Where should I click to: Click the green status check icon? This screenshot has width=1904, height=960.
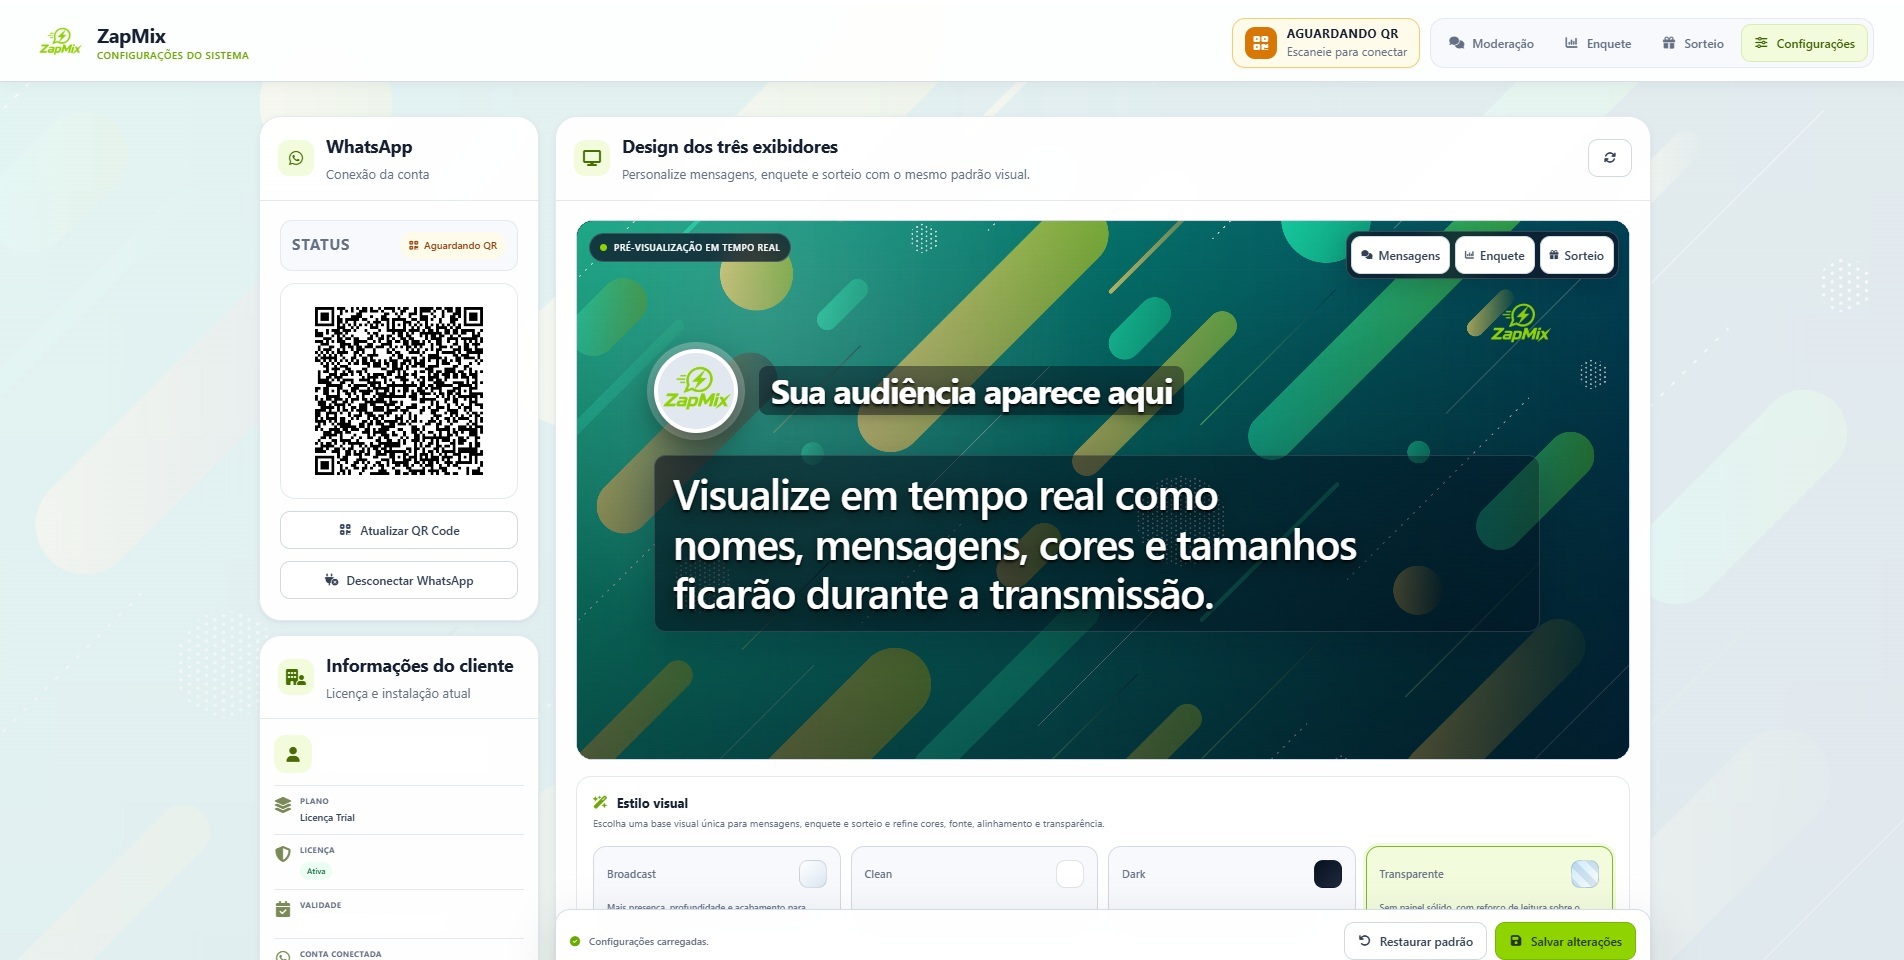coord(575,941)
